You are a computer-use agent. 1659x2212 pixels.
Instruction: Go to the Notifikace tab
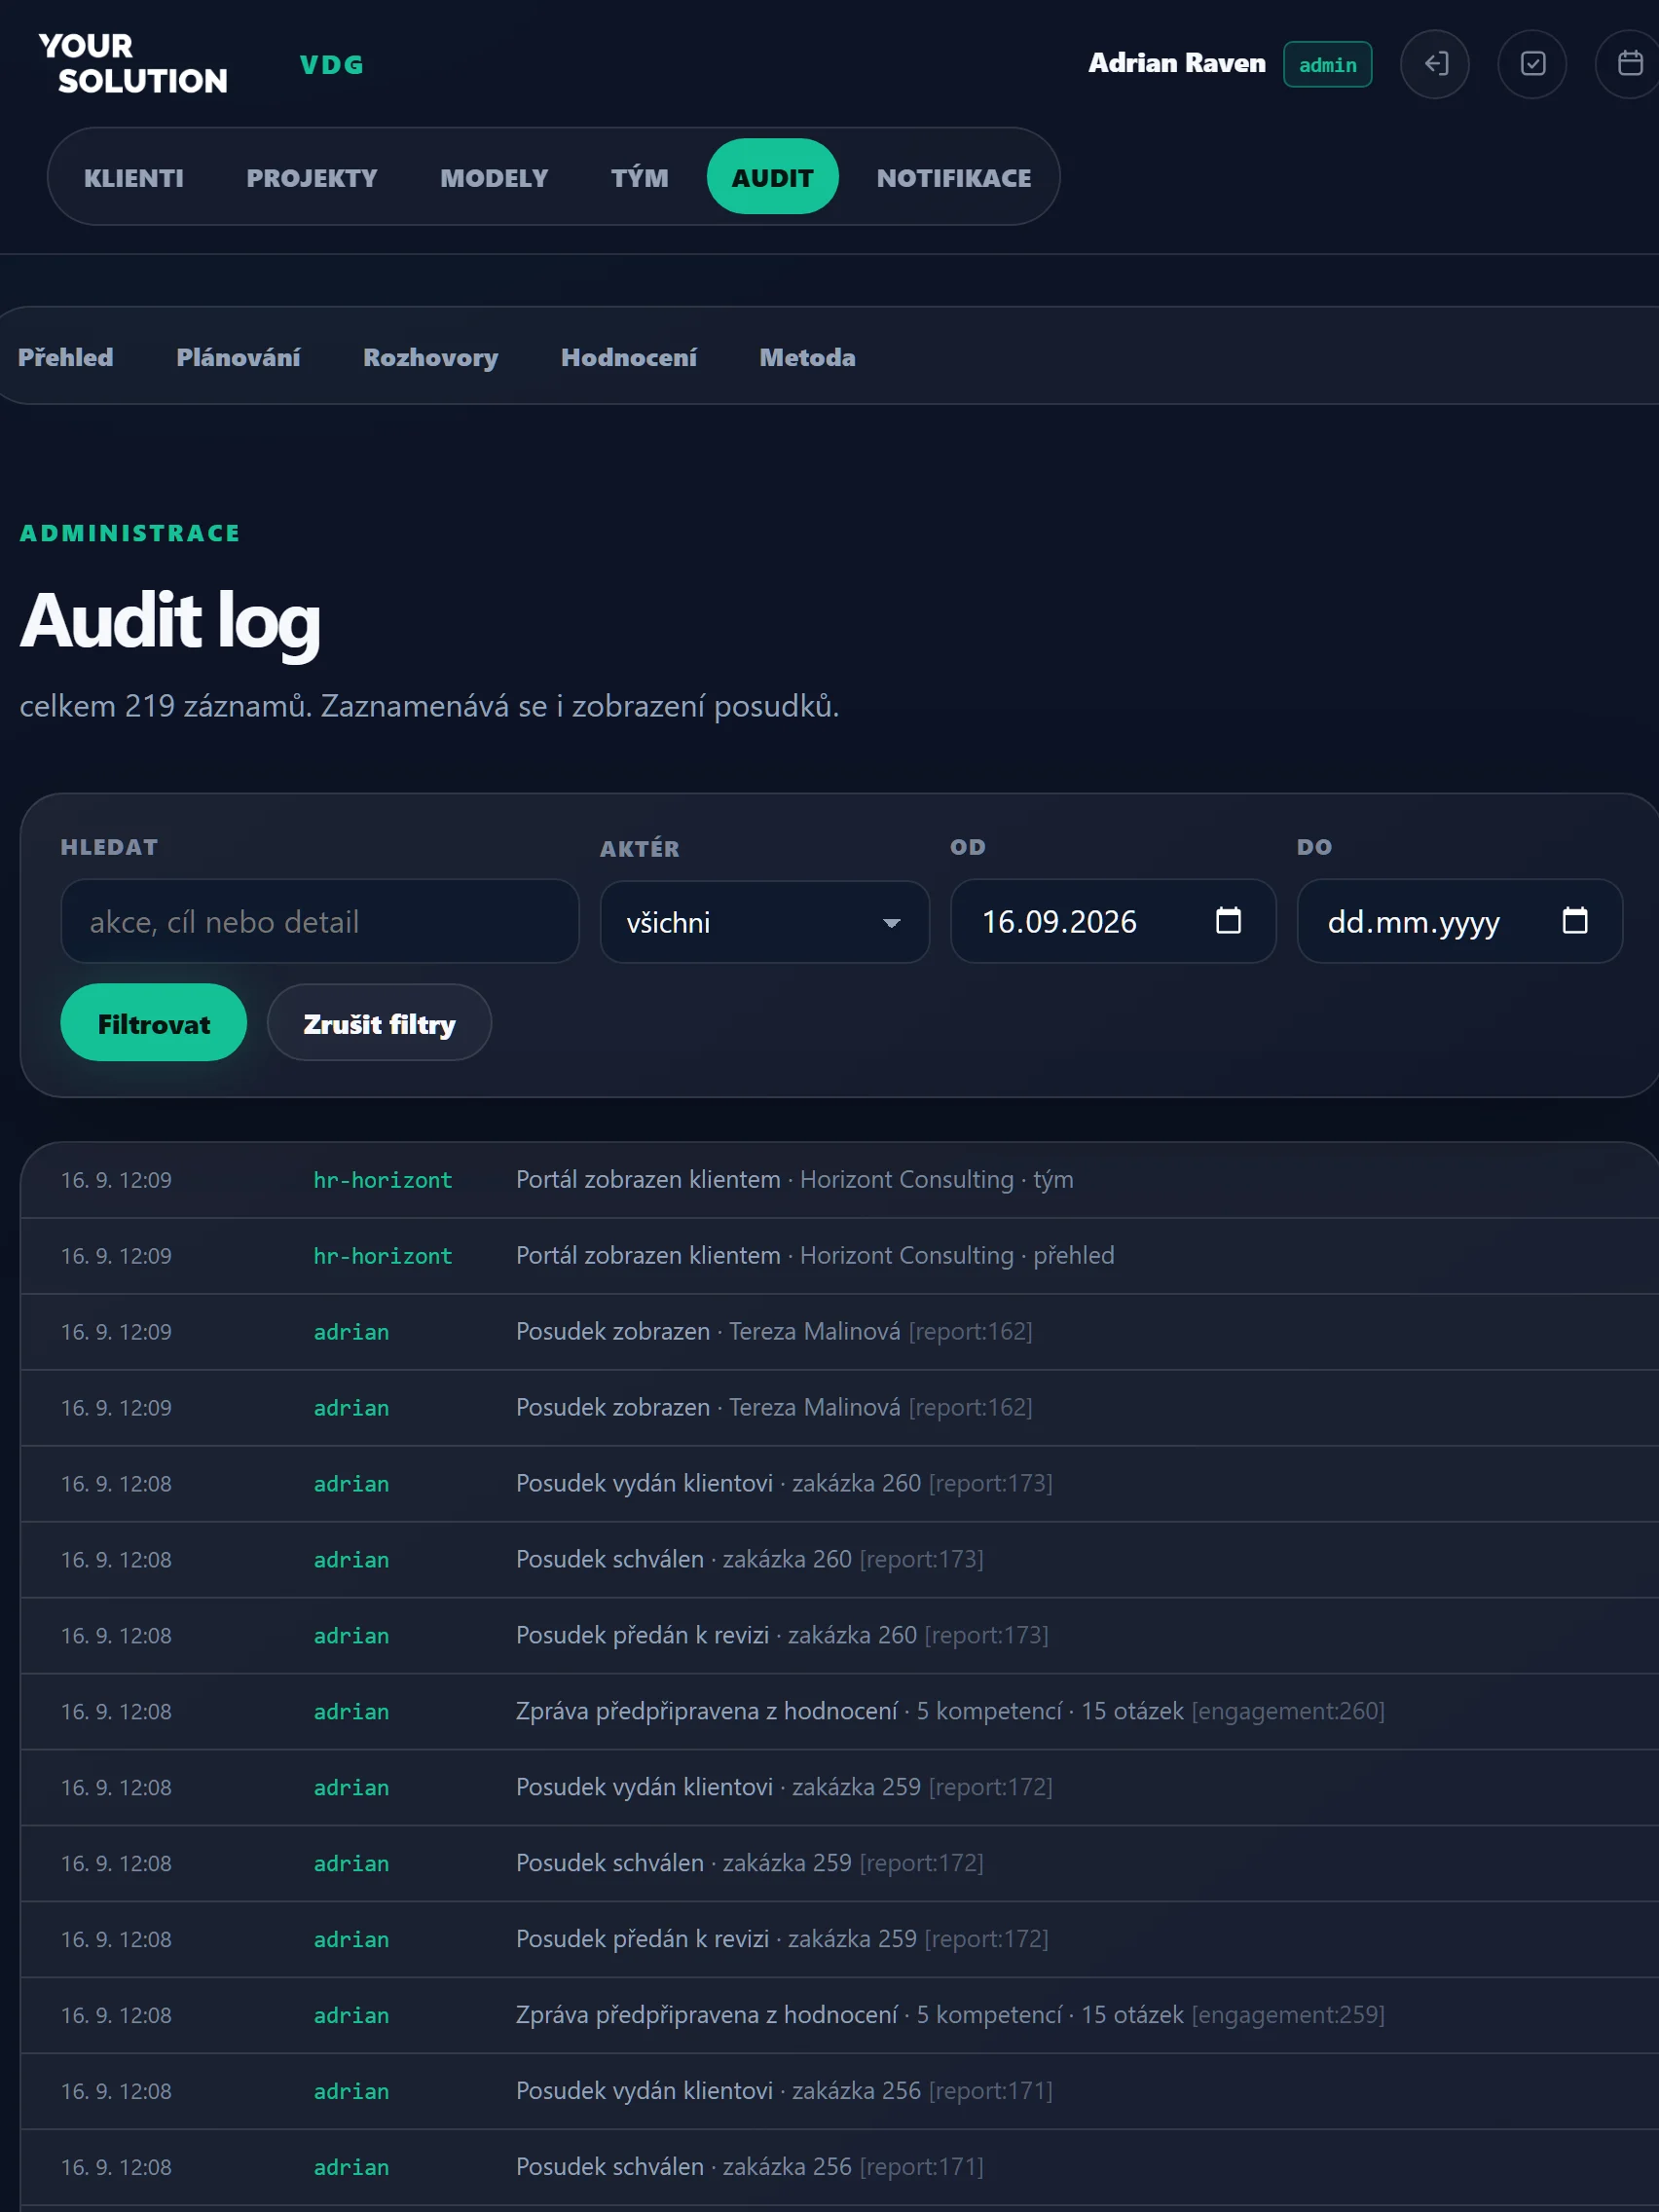click(954, 177)
